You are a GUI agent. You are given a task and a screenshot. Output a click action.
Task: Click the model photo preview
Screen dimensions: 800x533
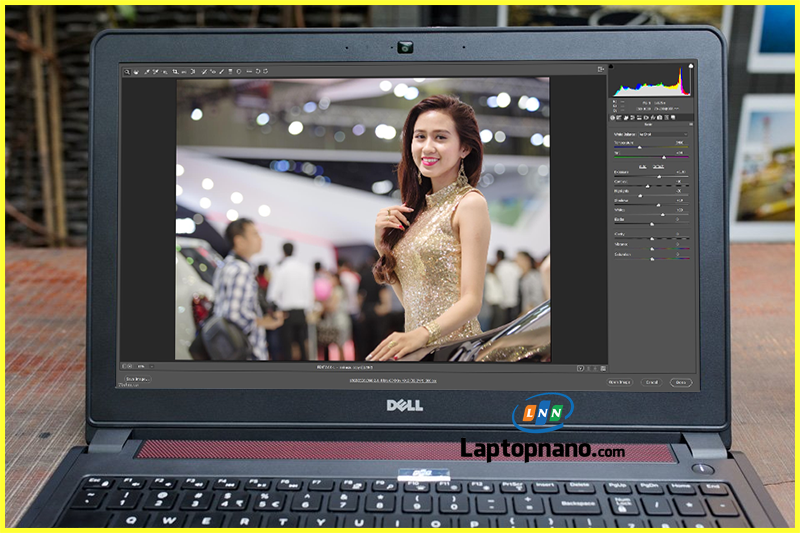pyautogui.click(x=363, y=219)
